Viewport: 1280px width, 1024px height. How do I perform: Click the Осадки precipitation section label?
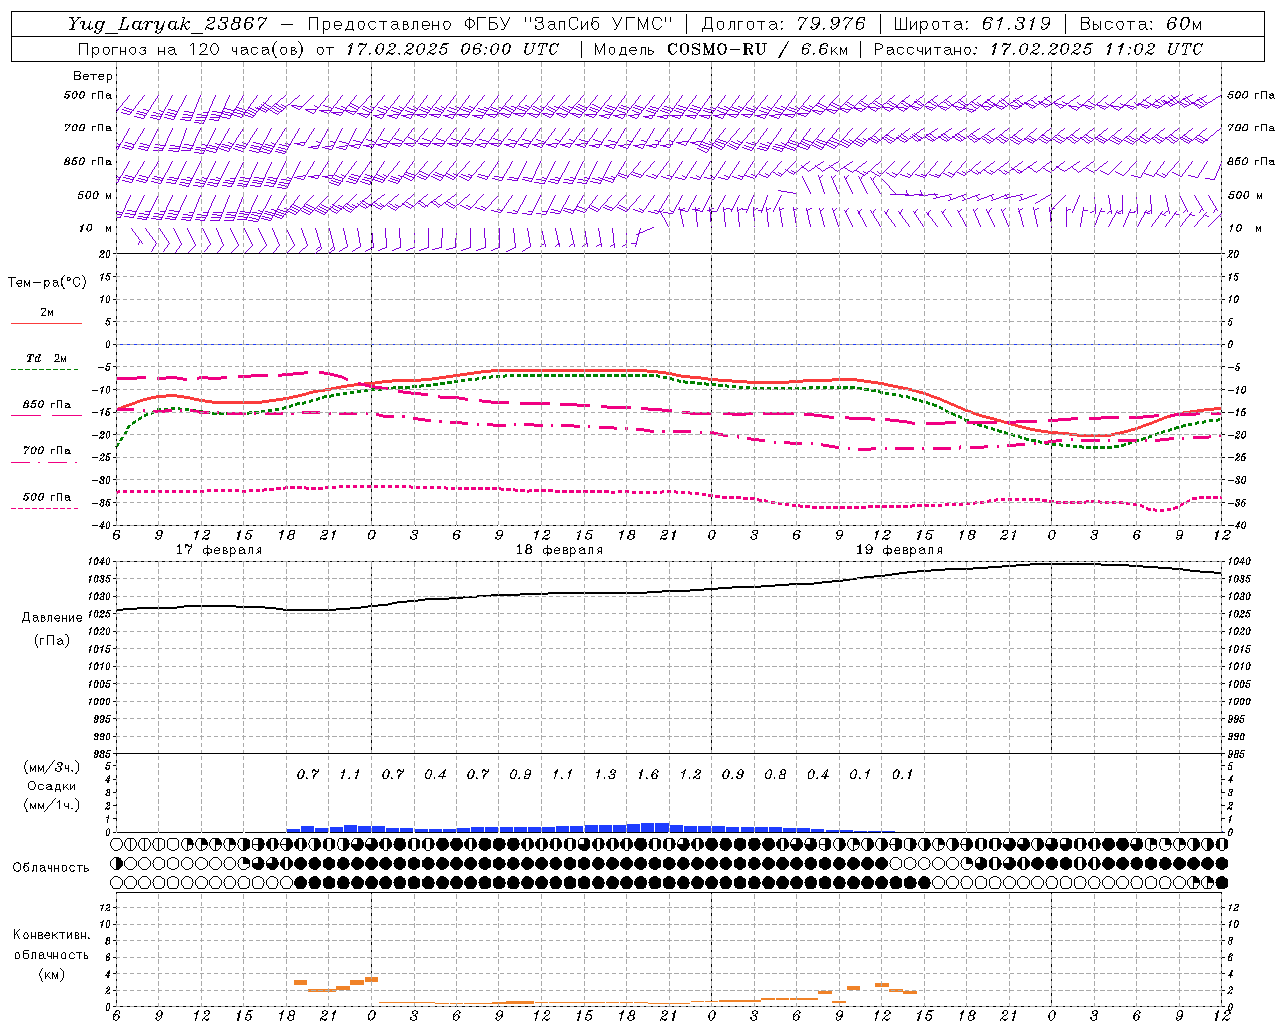pyautogui.click(x=51, y=786)
